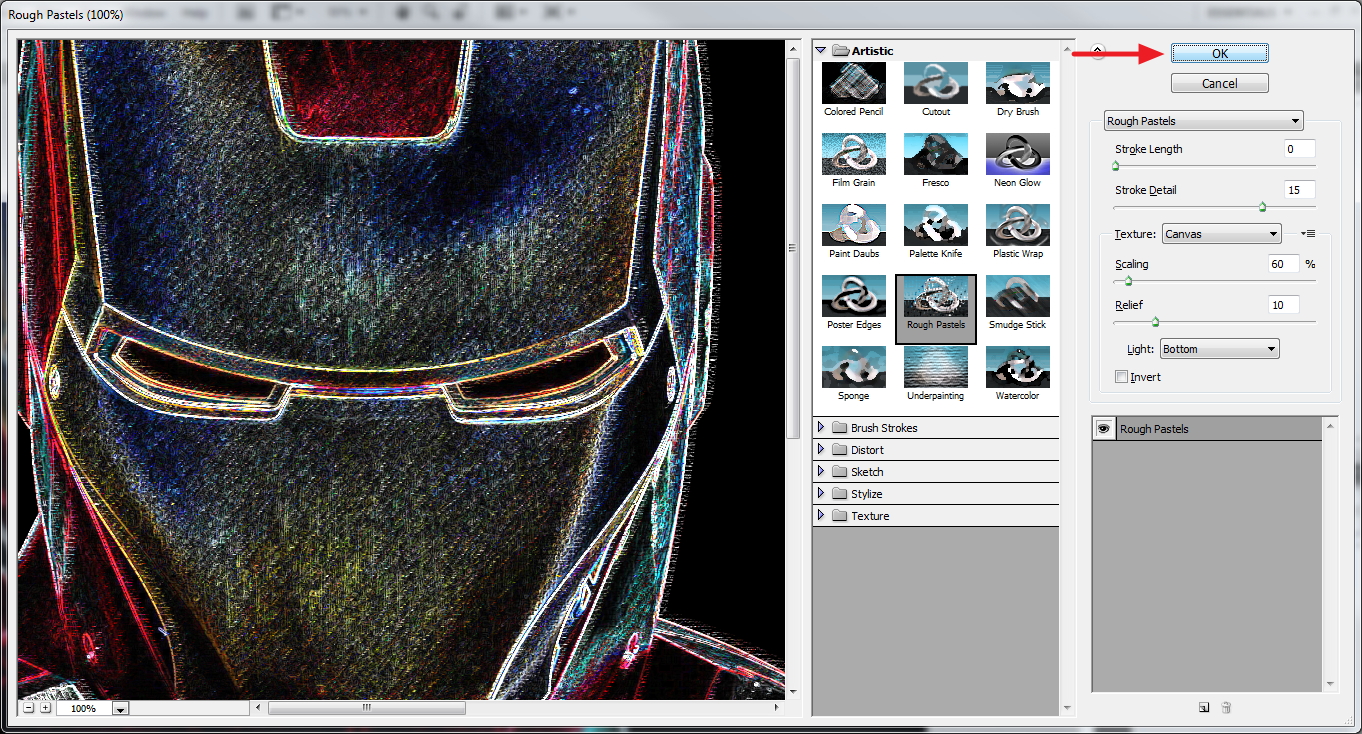1362x734 pixels.
Task: Expand the Distort filter folder
Action: click(x=821, y=449)
